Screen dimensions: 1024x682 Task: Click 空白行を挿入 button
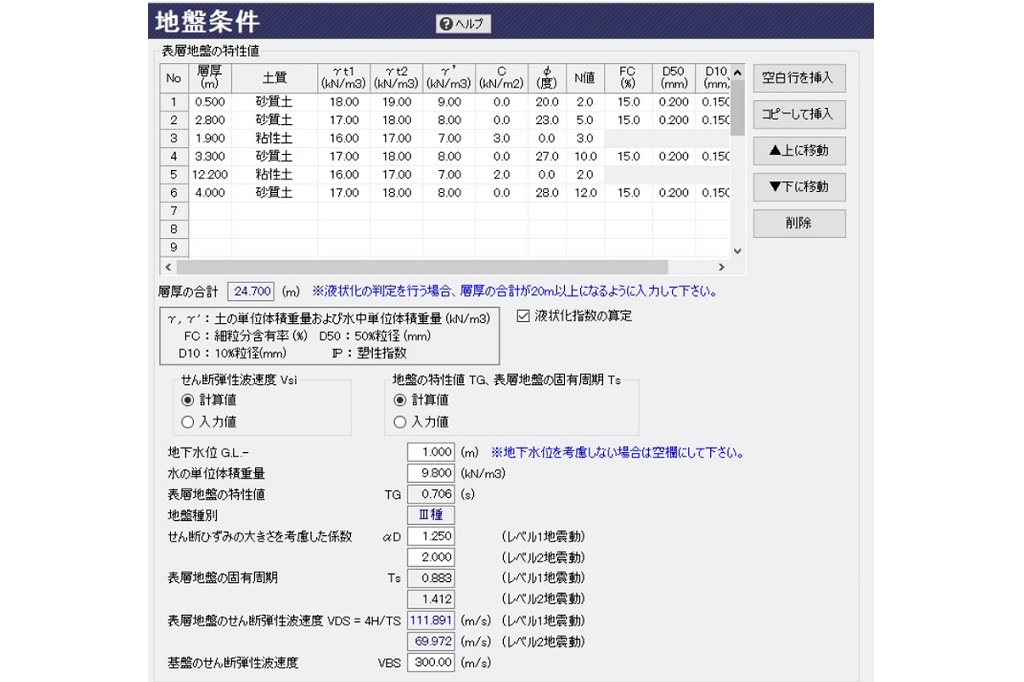click(x=799, y=78)
